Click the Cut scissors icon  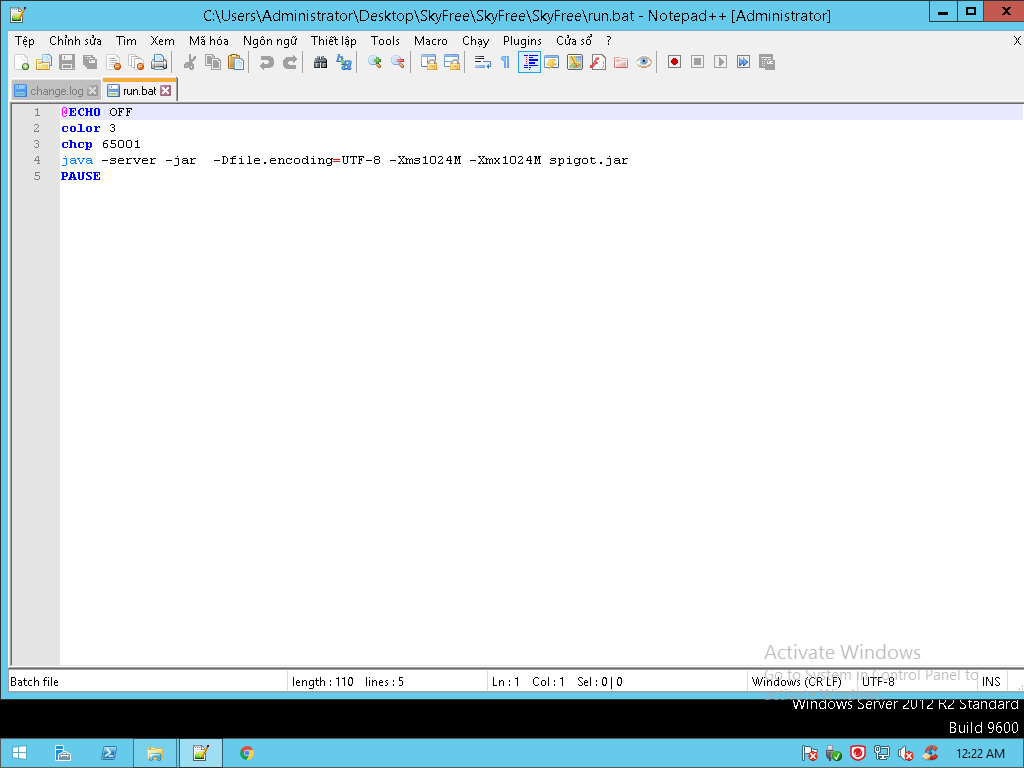coord(189,62)
